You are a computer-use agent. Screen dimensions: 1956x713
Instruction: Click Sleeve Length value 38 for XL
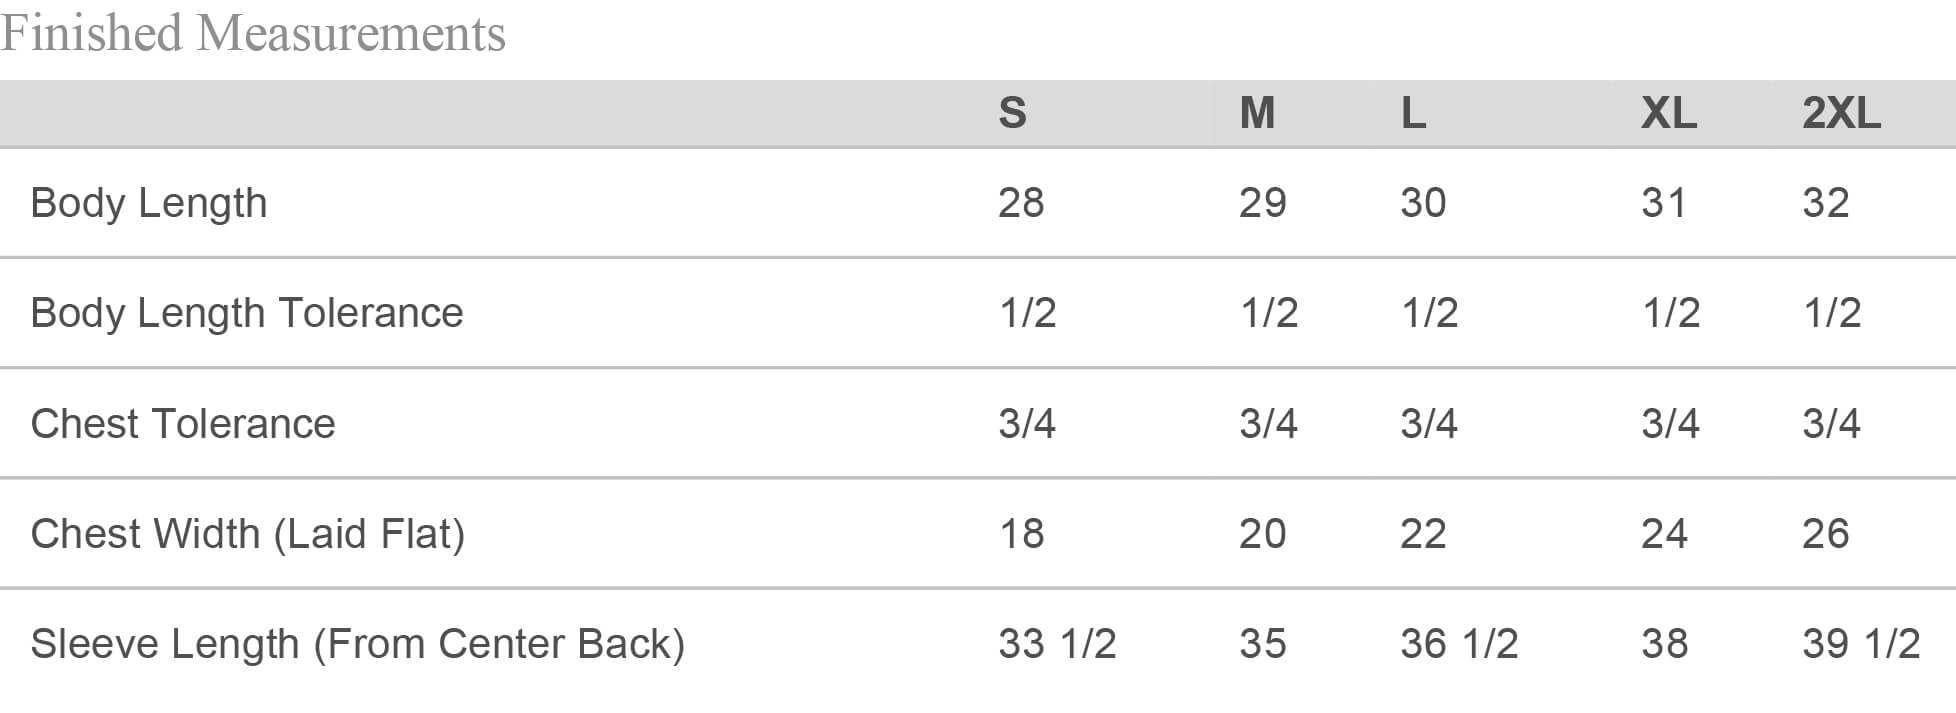tap(1664, 644)
